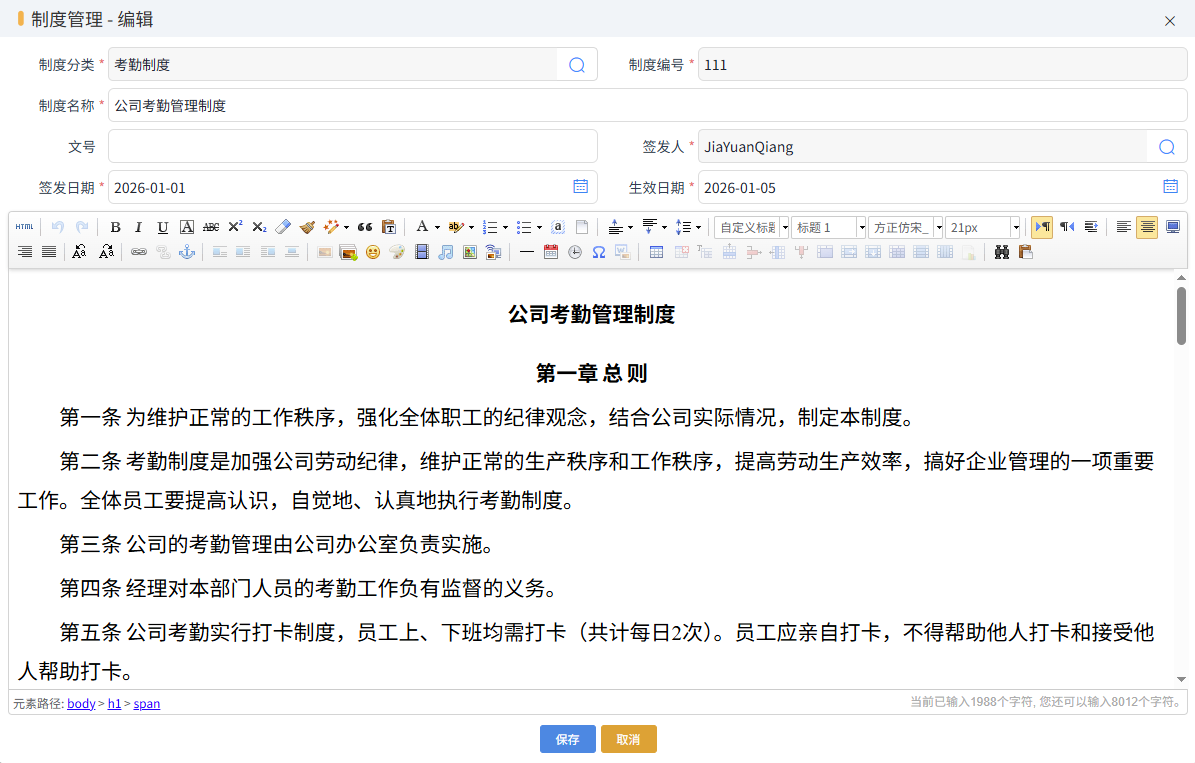Open the scrawl drawing palette
Screen dimensions: 1195x763
[x=396, y=252]
